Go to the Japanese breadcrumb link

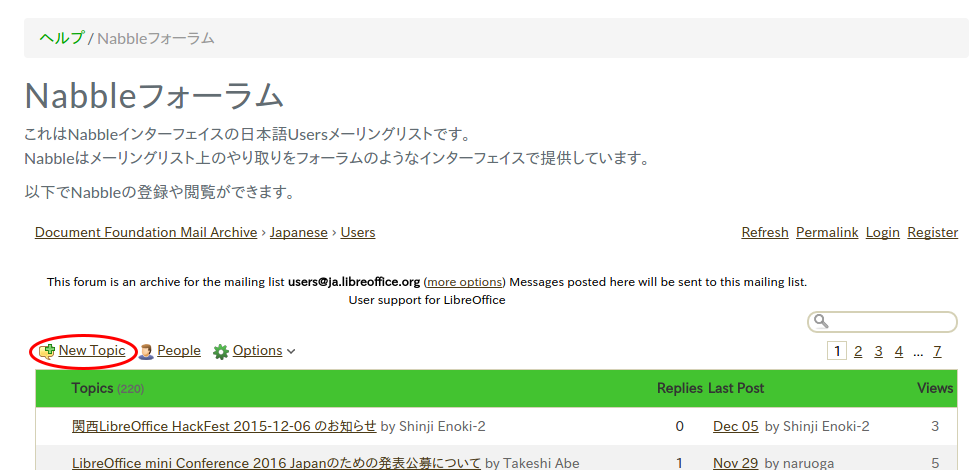pos(299,232)
